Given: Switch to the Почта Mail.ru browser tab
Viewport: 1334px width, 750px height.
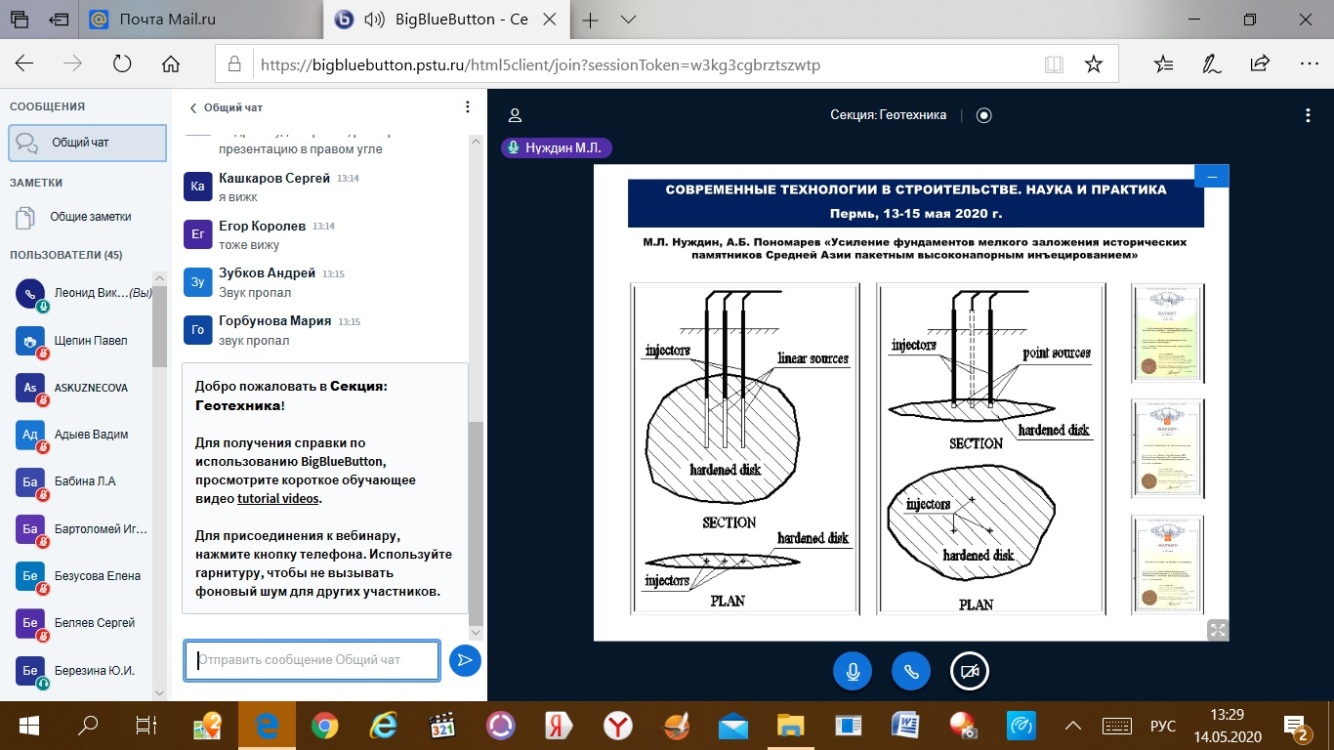Looking at the screenshot, I should [x=202, y=19].
